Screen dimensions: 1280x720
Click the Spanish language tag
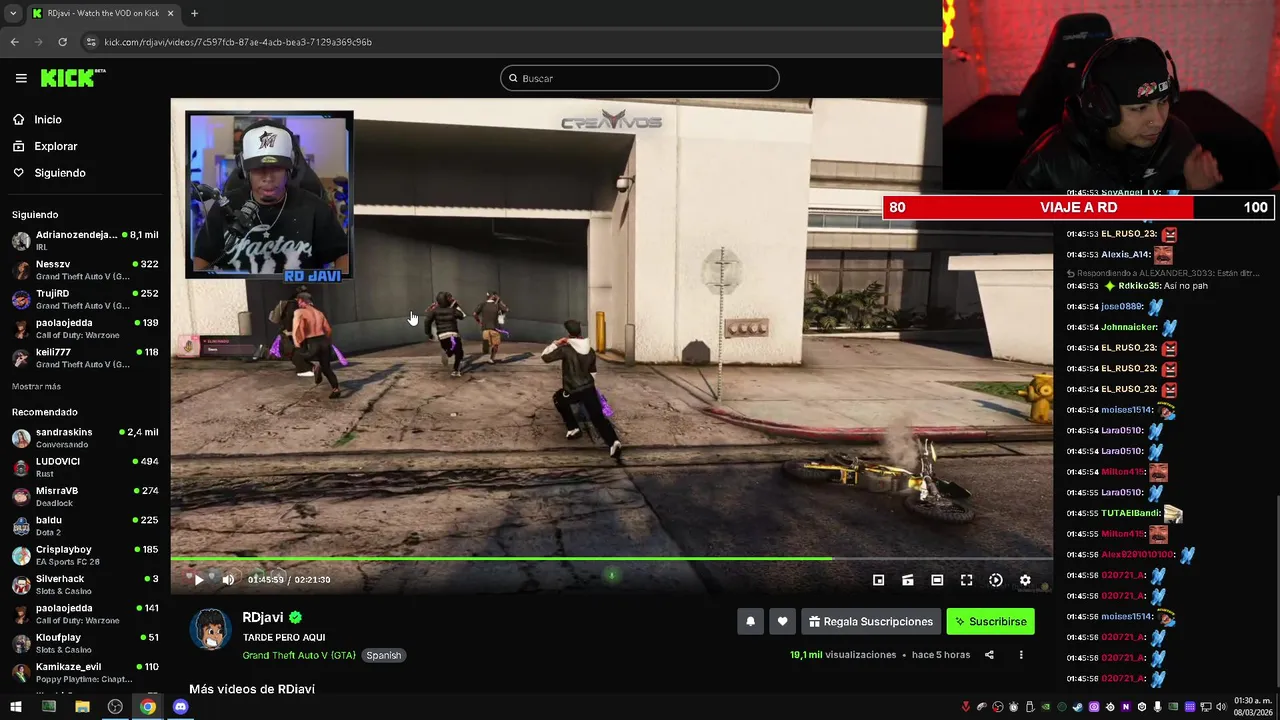383,655
